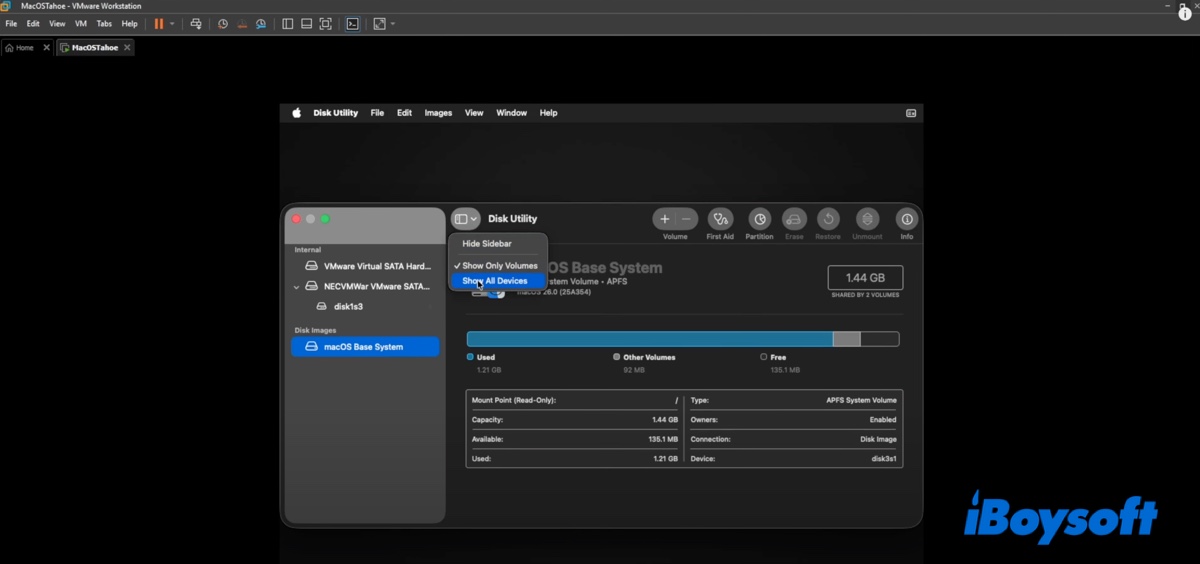This screenshot has width=1200, height=564.
Task: Click the Info toolbar icon
Action: pyautogui.click(x=906, y=219)
